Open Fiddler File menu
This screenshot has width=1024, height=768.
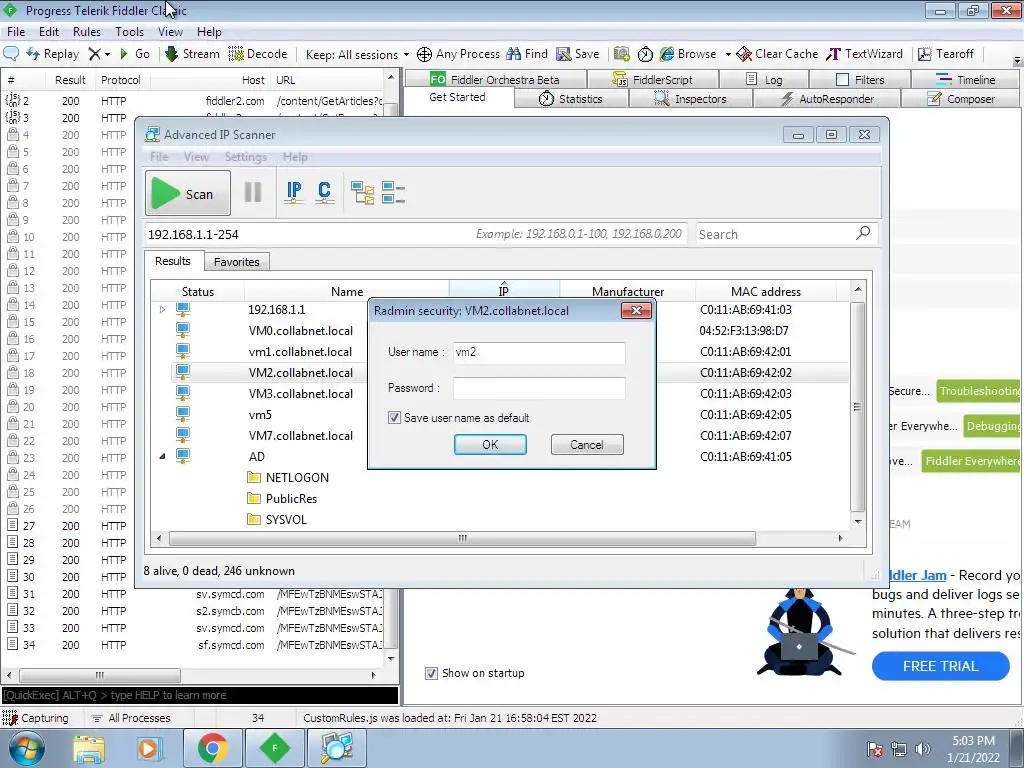16,31
